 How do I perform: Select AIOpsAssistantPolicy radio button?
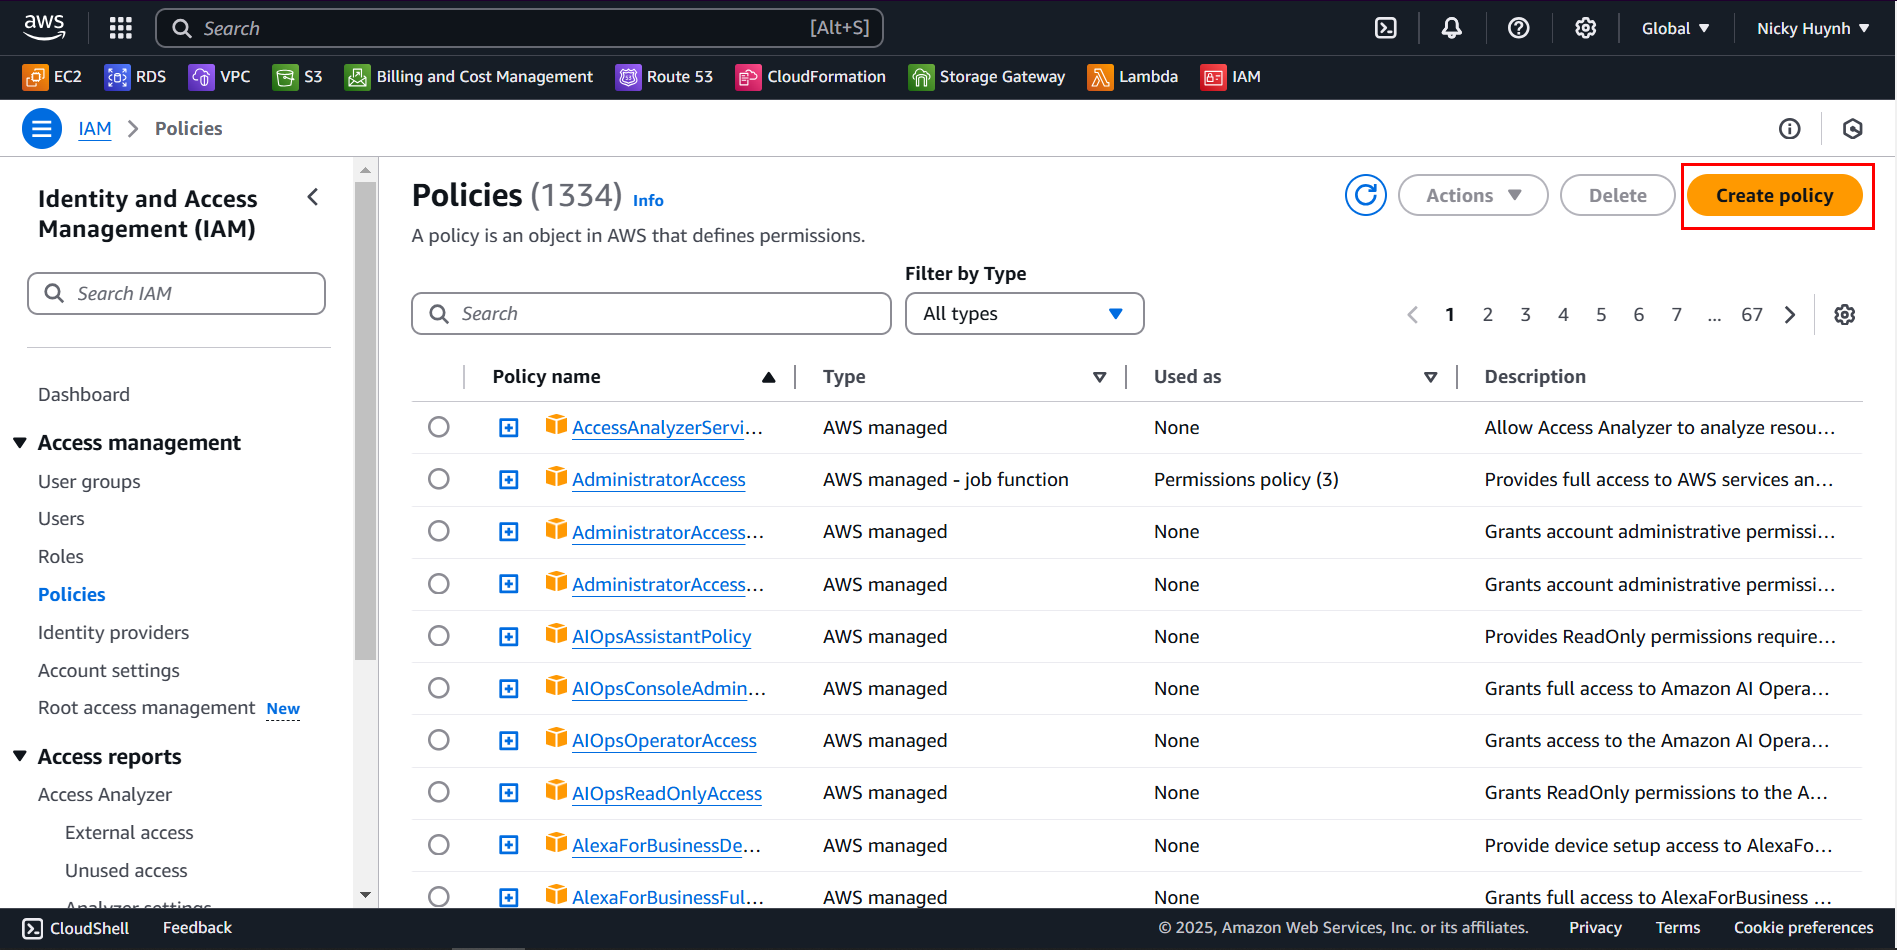[439, 636]
